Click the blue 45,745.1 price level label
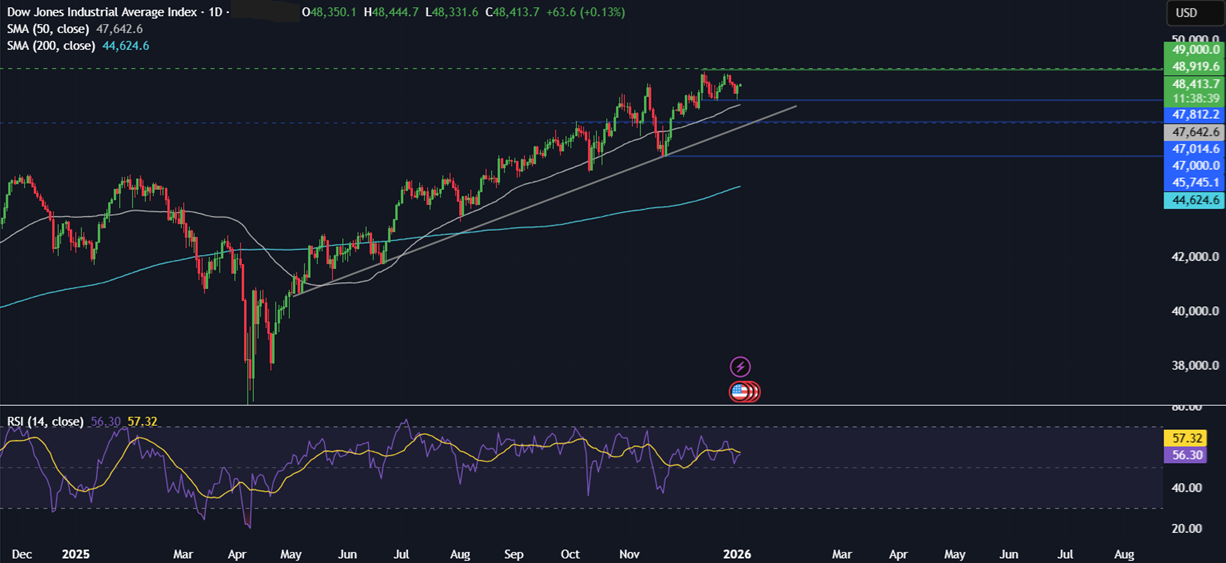The image size is (1226, 563). click(1195, 182)
